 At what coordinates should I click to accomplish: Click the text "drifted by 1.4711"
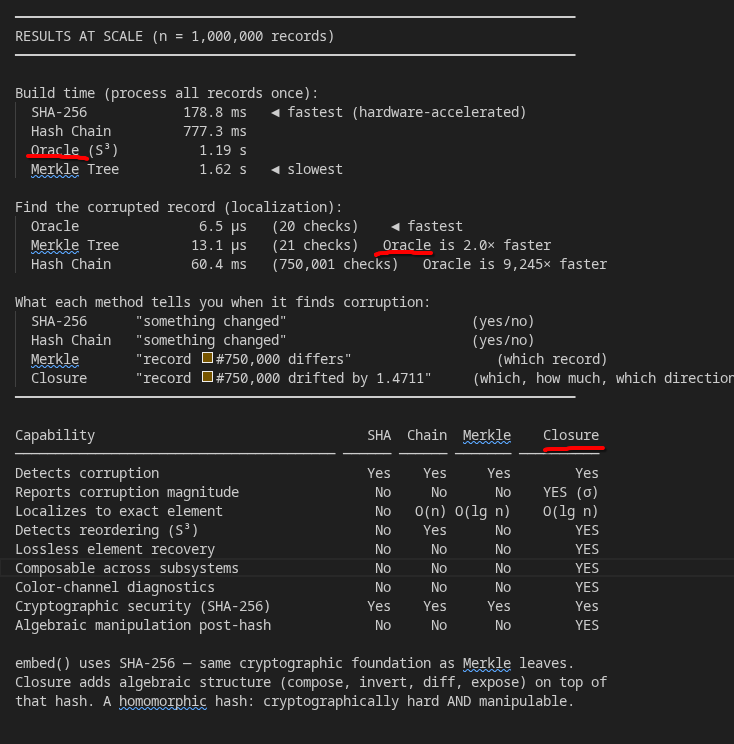(359, 378)
